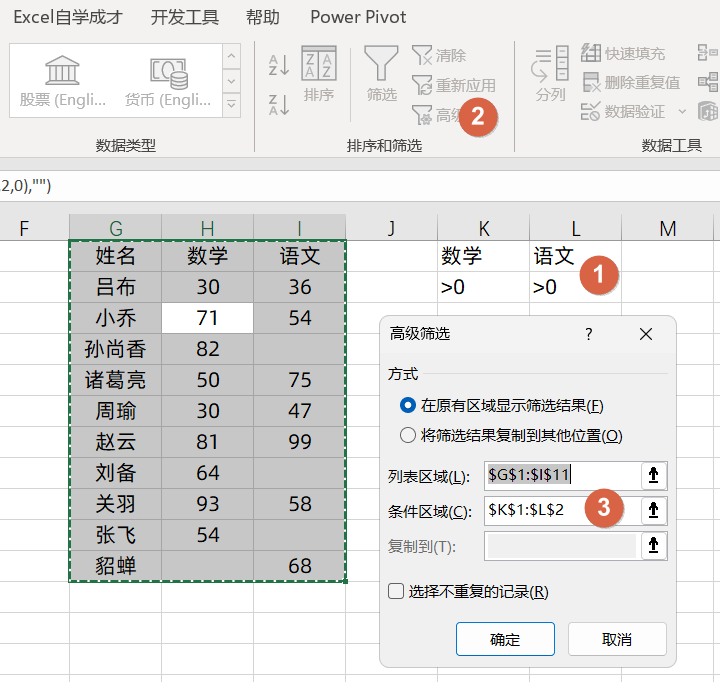Open Data Validation 数据验证
The height and width of the screenshot is (682, 720).
coord(623,112)
